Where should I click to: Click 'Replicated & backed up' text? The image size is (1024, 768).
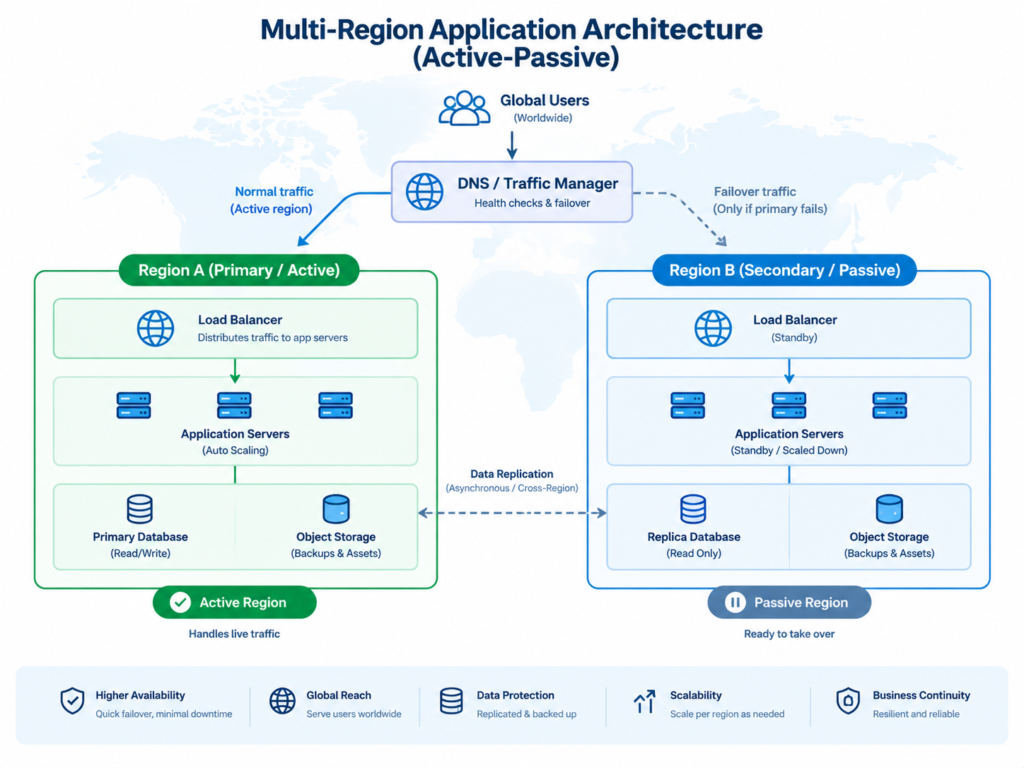526,714
